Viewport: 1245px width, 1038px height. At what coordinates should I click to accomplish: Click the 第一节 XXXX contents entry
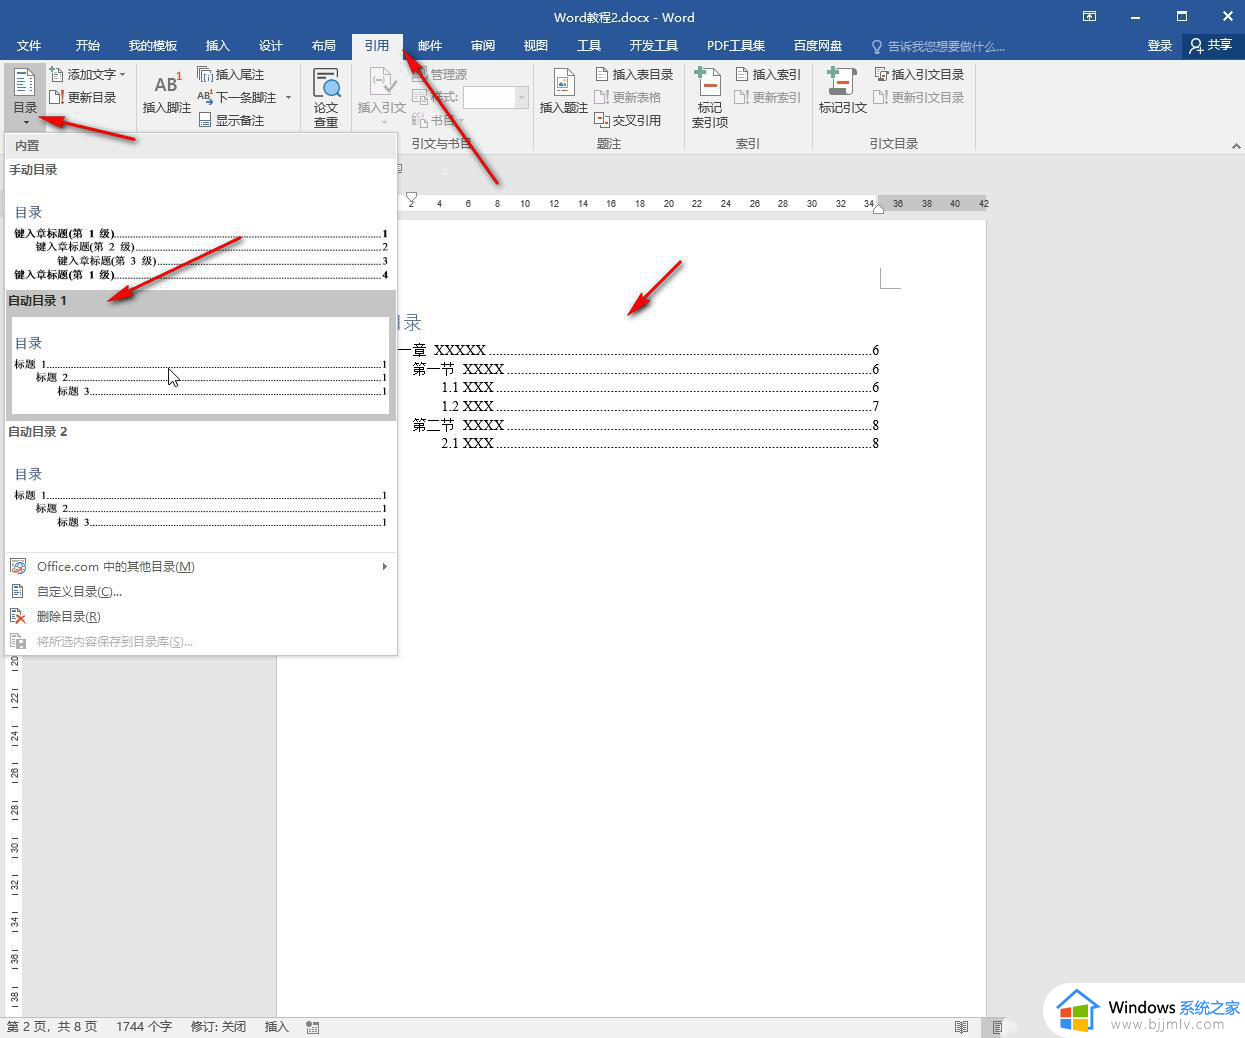pyautogui.click(x=645, y=369)
